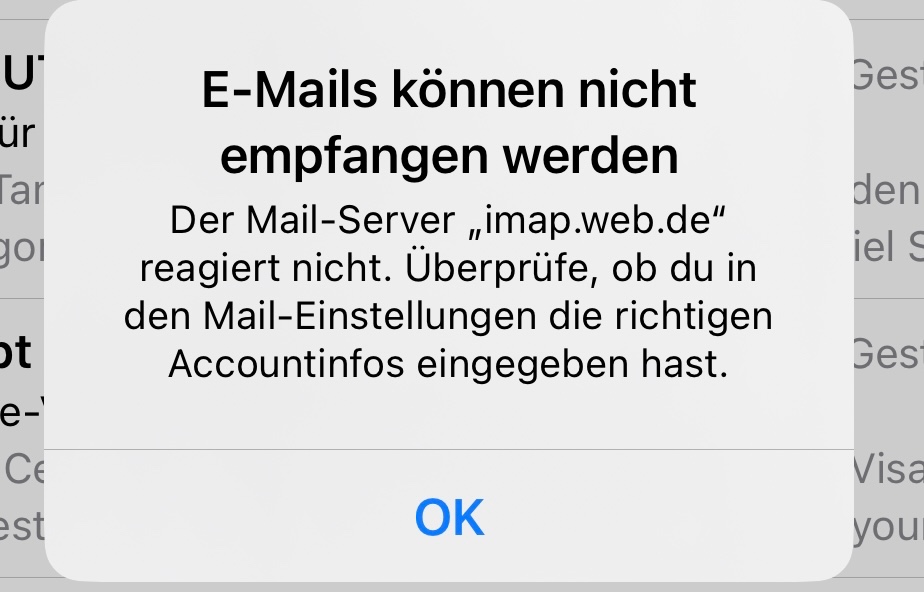Click the alert title "E-Mails können nicht"
The height and width of the screenshot is (592, 924).
click(x=449, y=90)
